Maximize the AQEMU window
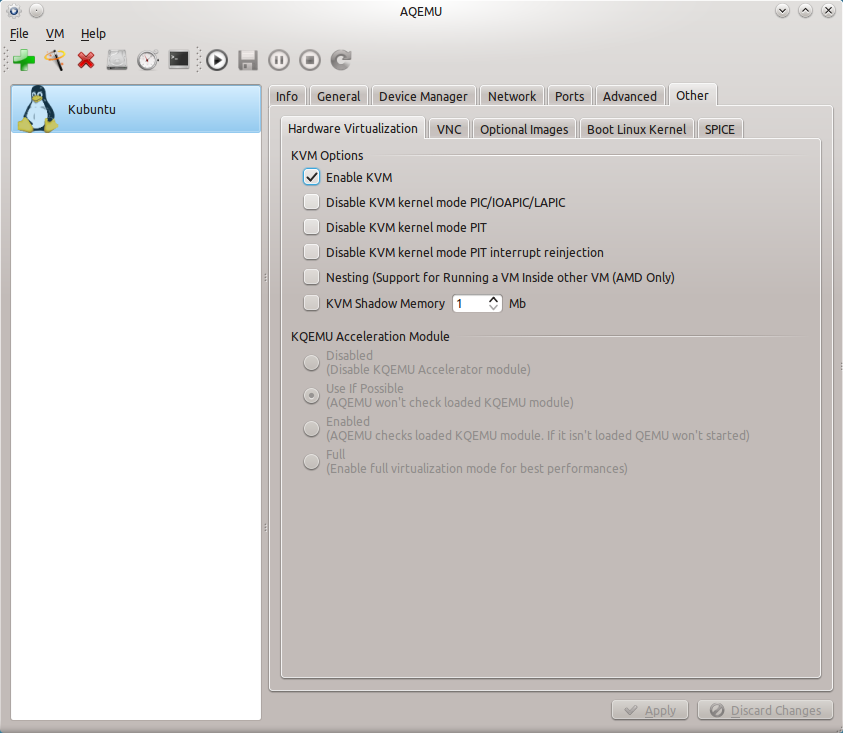Screen dimensions: 843x733 805,10
